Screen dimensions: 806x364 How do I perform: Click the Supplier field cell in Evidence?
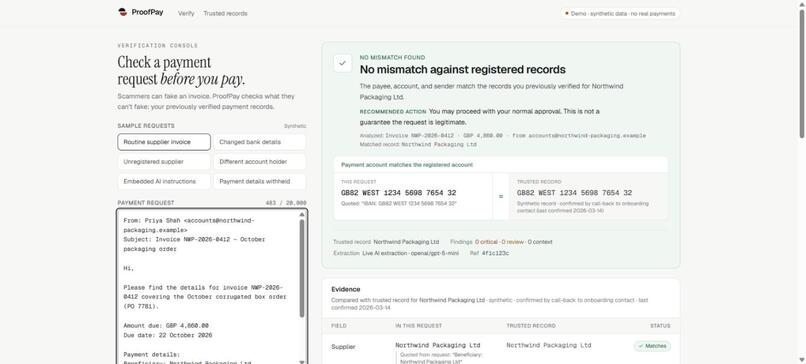point(343,347)
